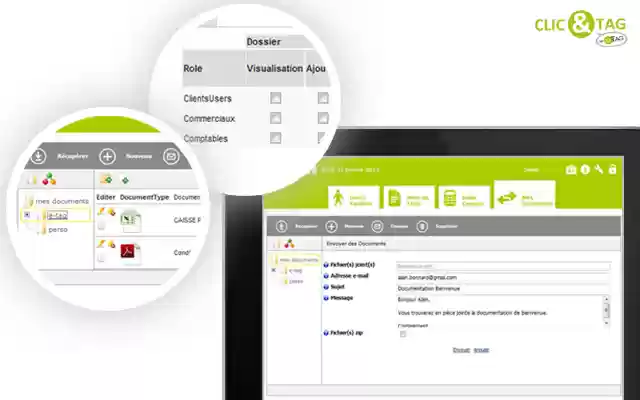Click the Adresse e-mail input field

click(x=503, y=277)
